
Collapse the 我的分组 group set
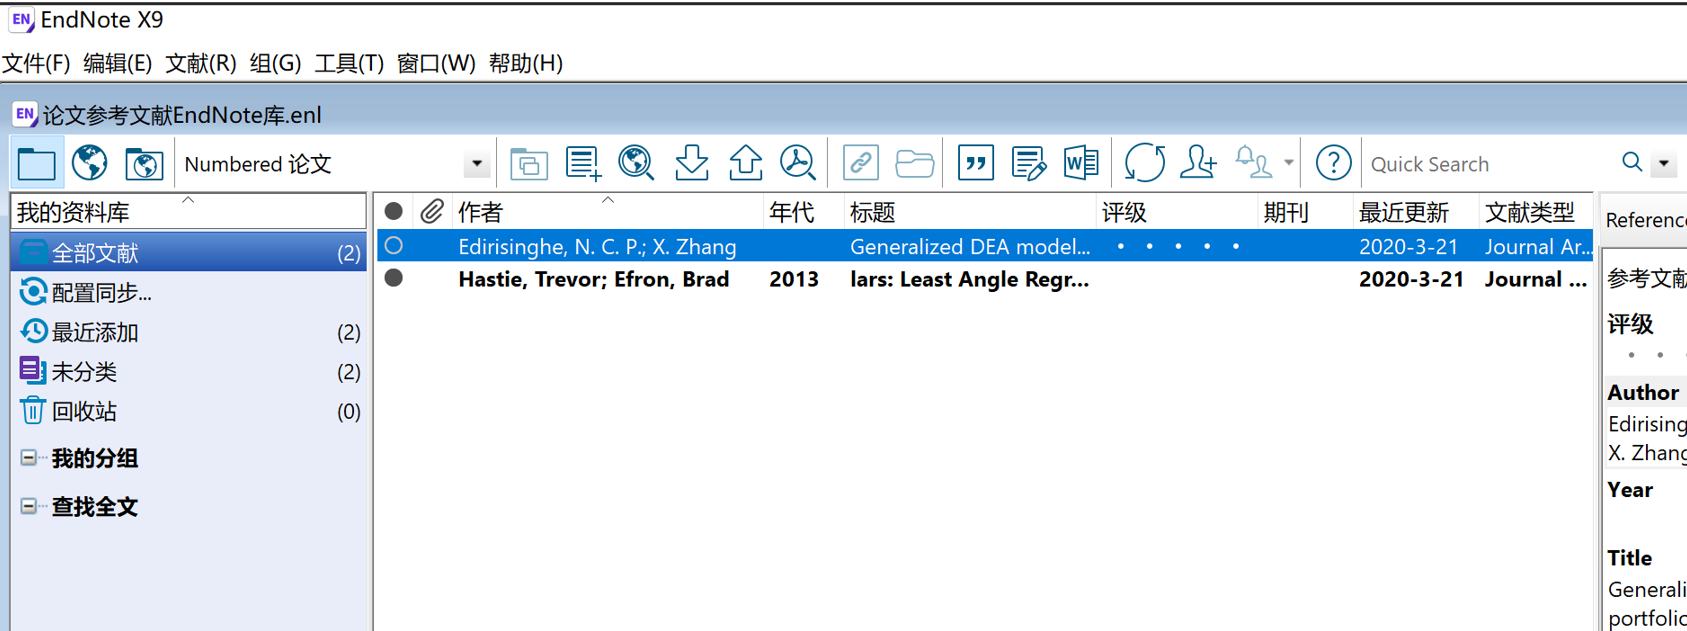29,458
